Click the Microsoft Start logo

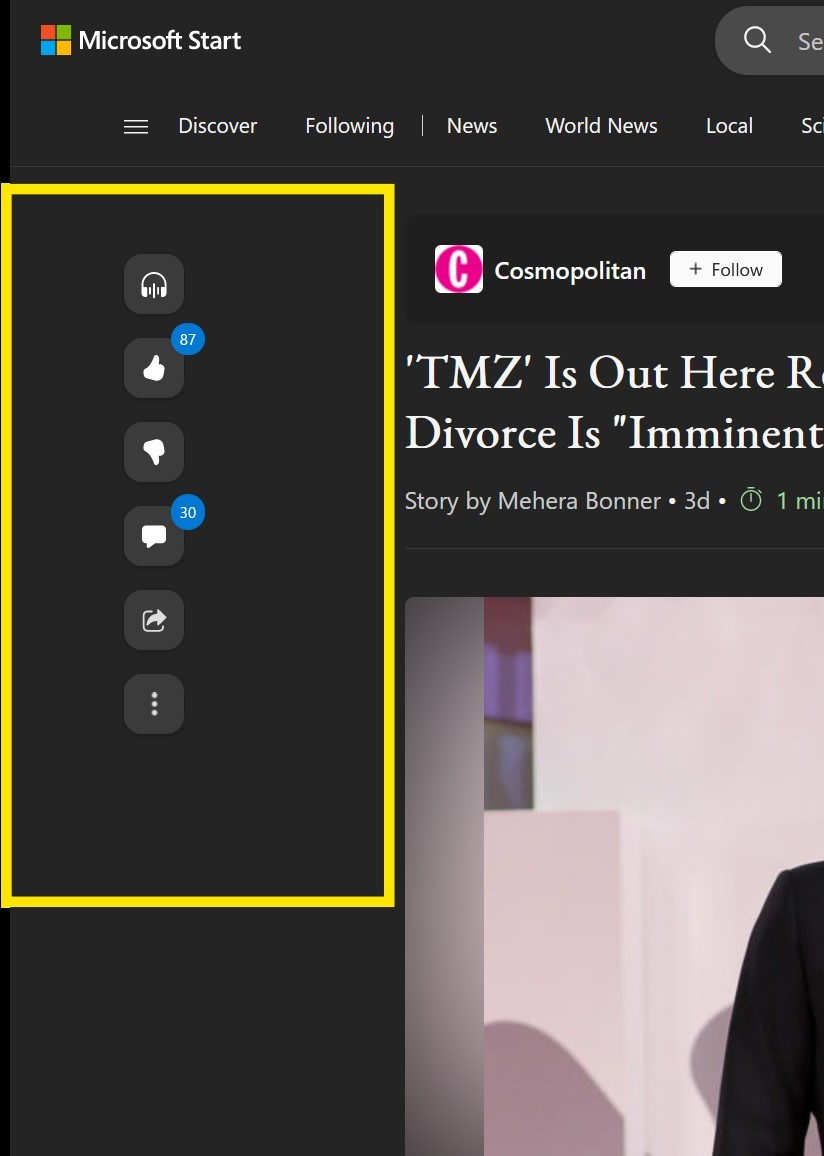[141, 40]
